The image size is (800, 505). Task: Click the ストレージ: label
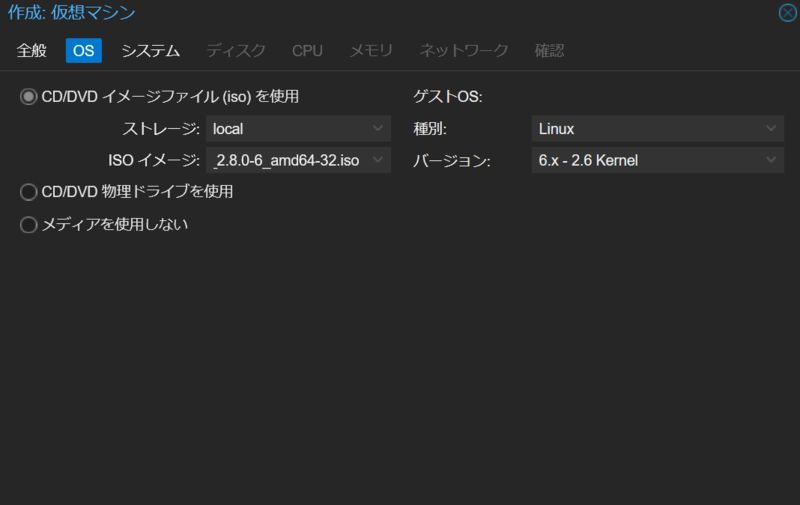pos(161,129)
